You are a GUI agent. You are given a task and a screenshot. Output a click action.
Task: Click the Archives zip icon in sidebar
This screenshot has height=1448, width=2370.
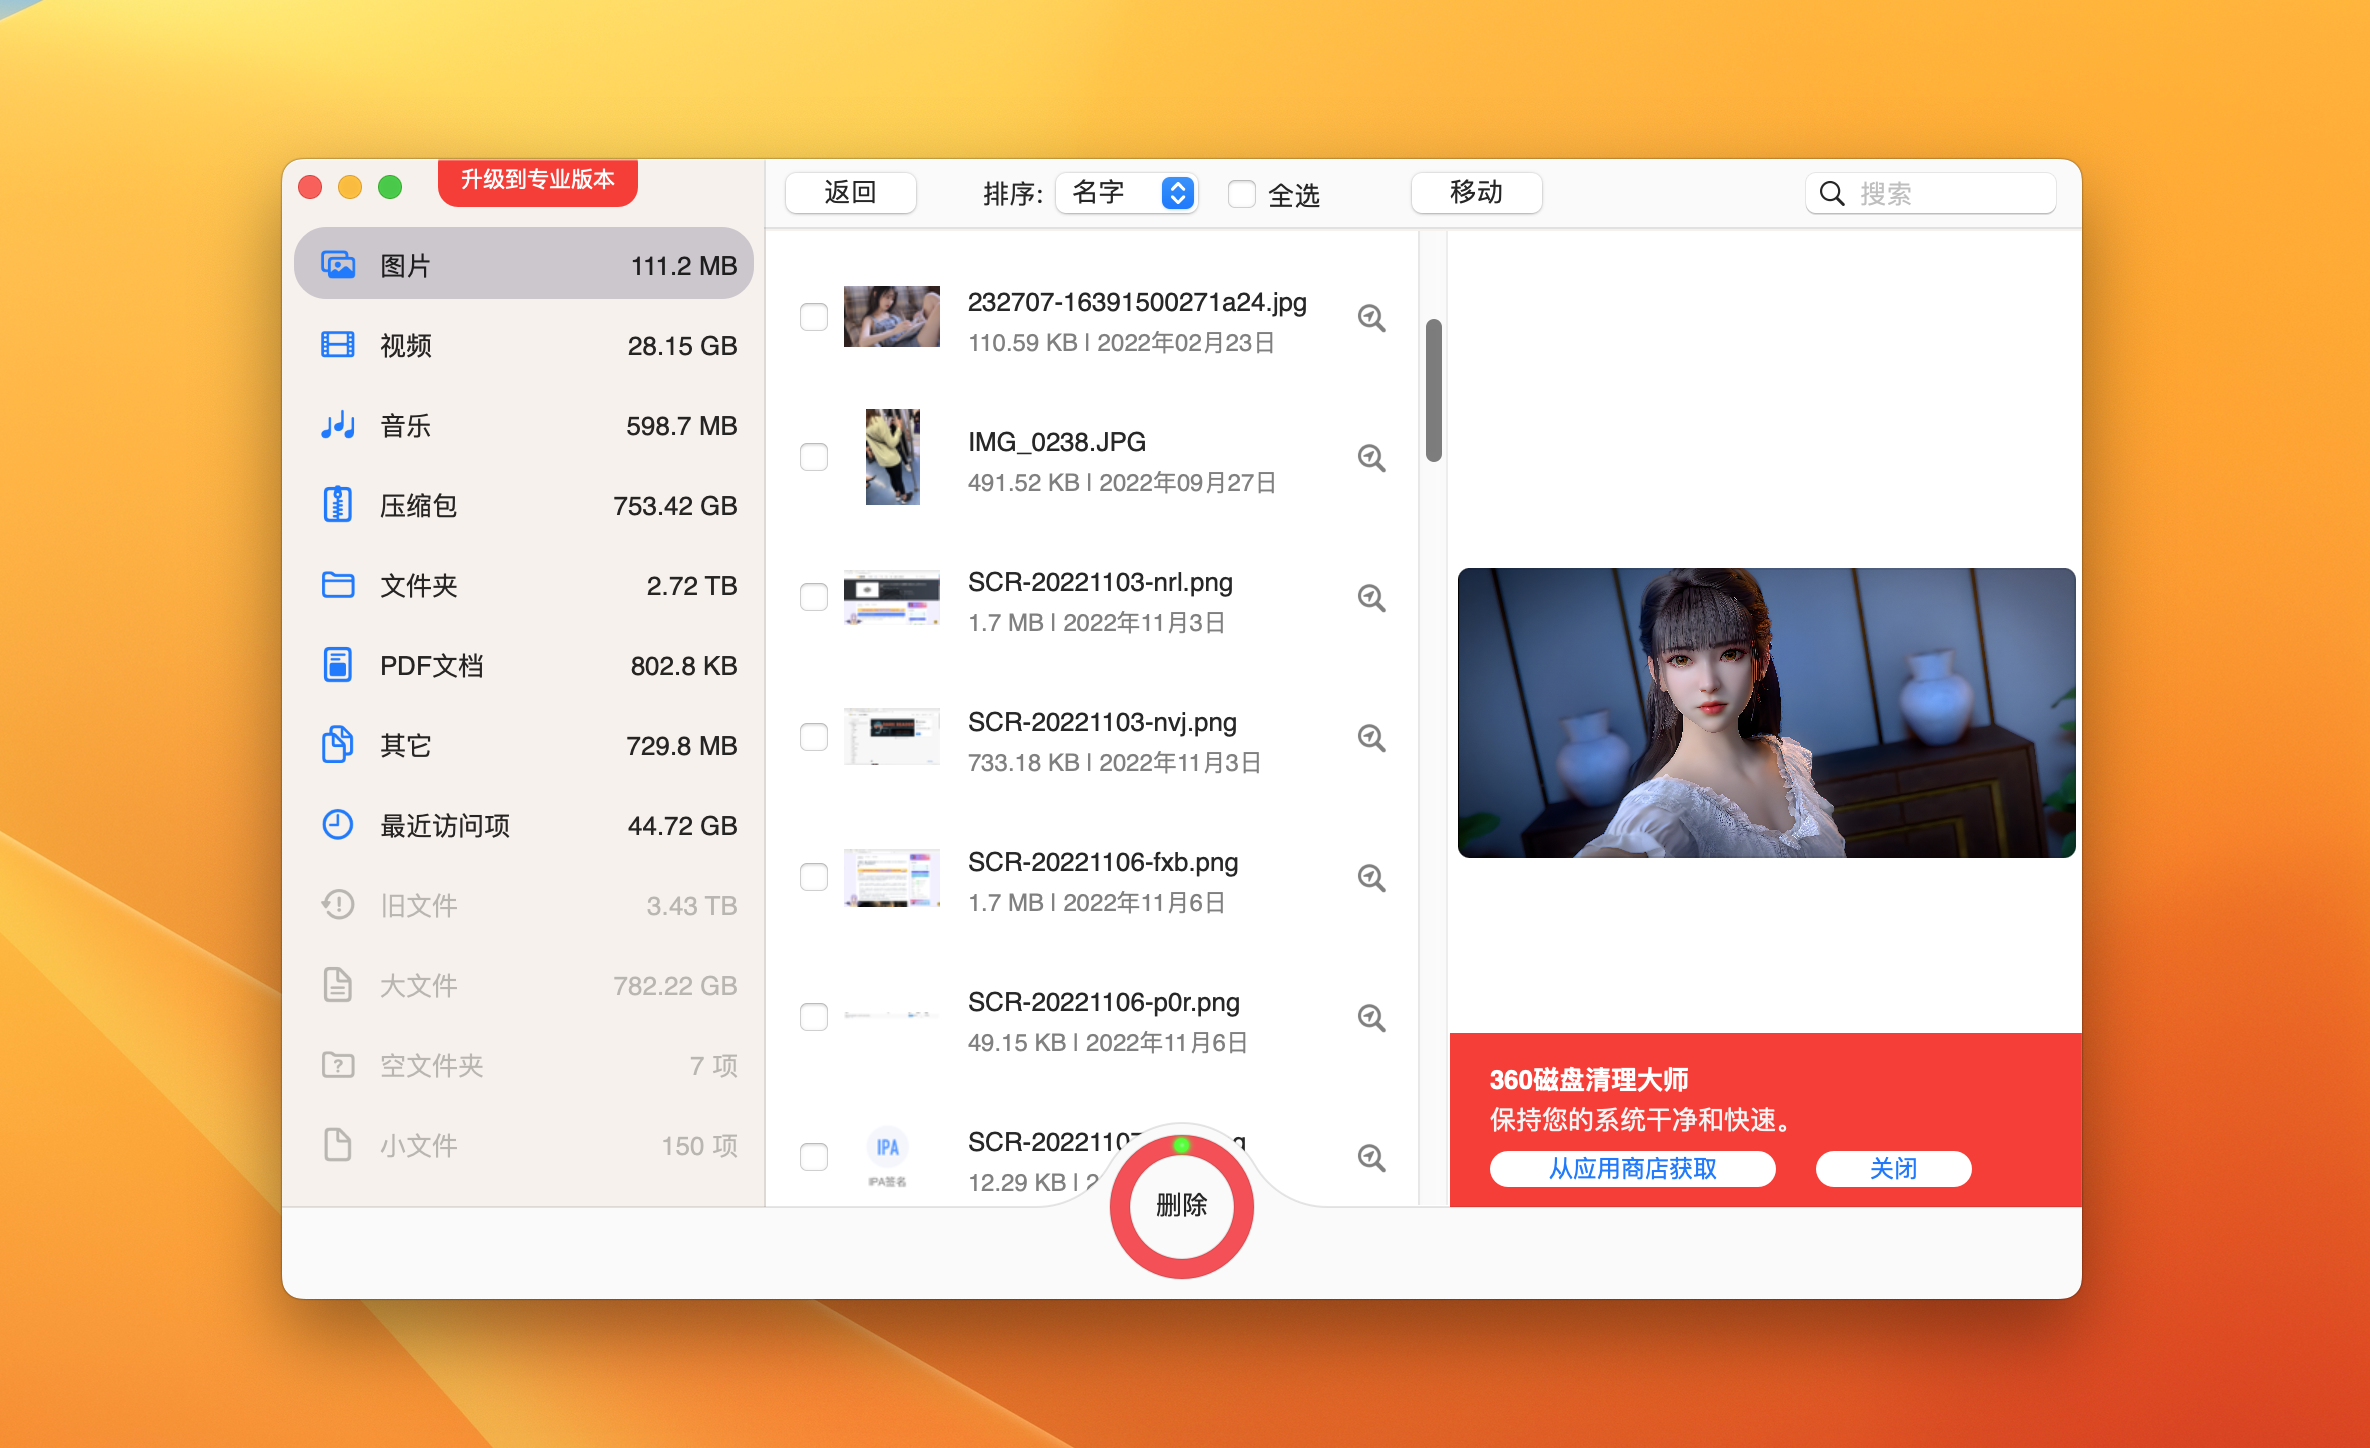point(338,505)
